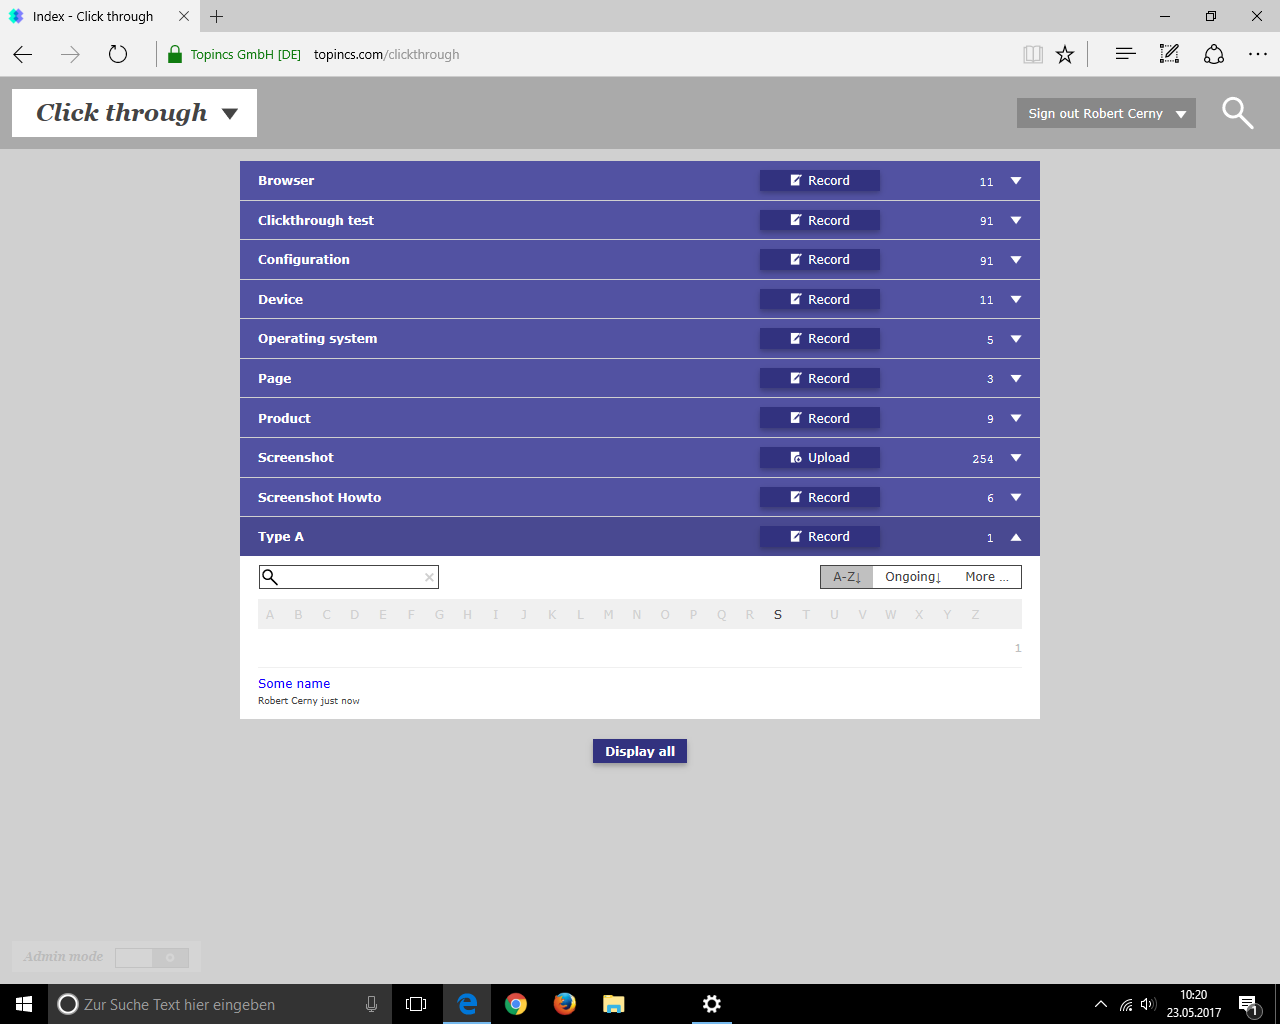Add page to favorites star icon
1280x1024 pixels.
tap(1065, 55)
